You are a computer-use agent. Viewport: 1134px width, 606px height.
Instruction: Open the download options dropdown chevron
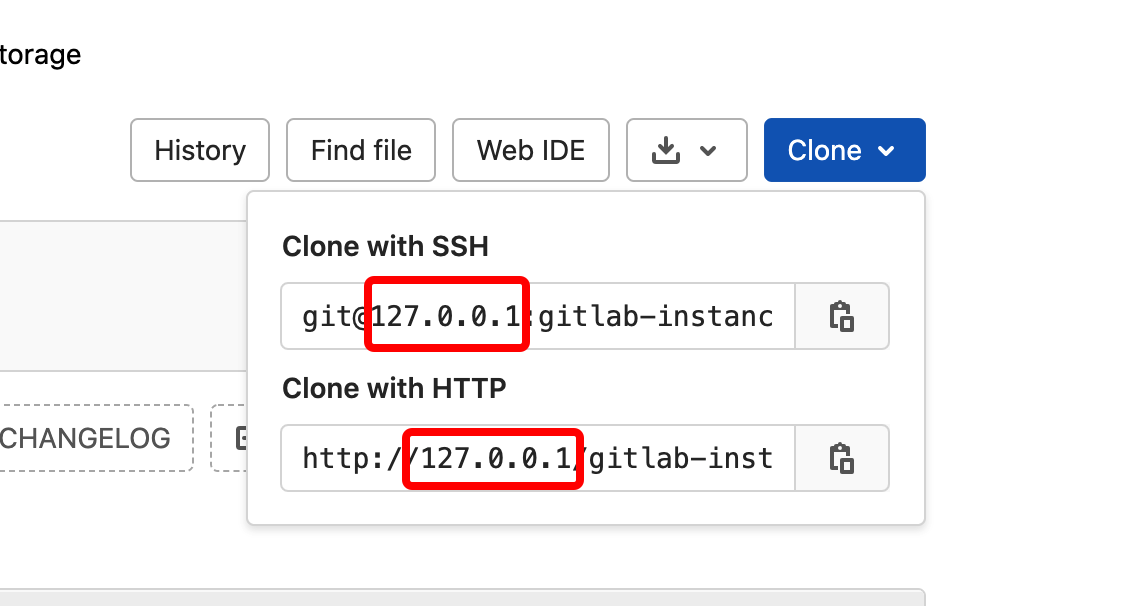click(710, 150)
